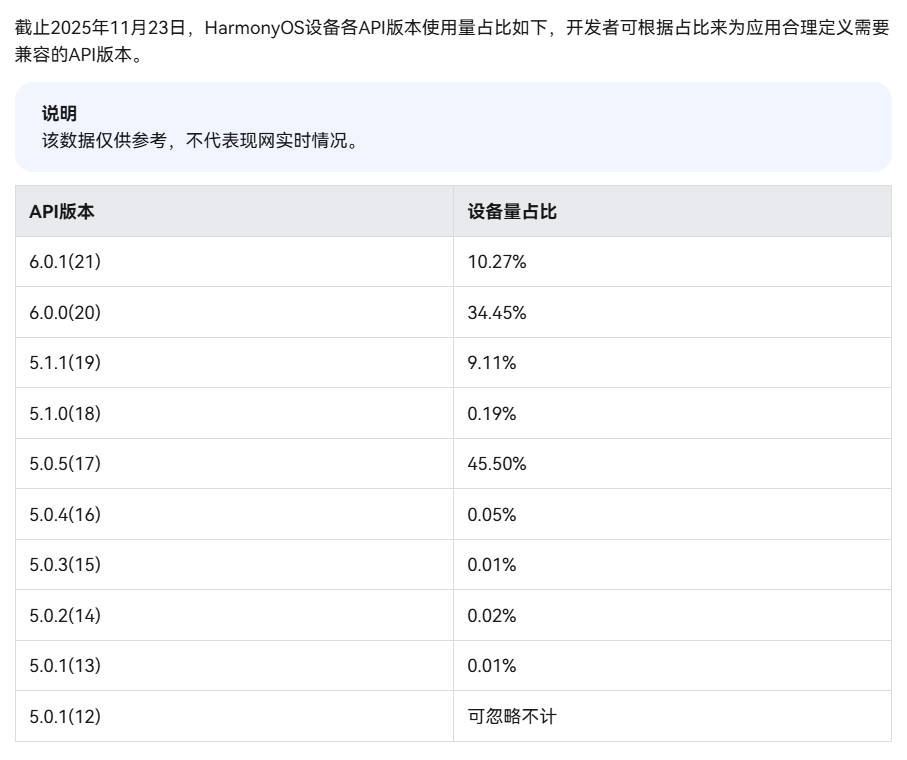Click the 可忽略不计 cell
Image resolution: width=907 pixels, height=760 pixels.
click(x=506, y=717)
